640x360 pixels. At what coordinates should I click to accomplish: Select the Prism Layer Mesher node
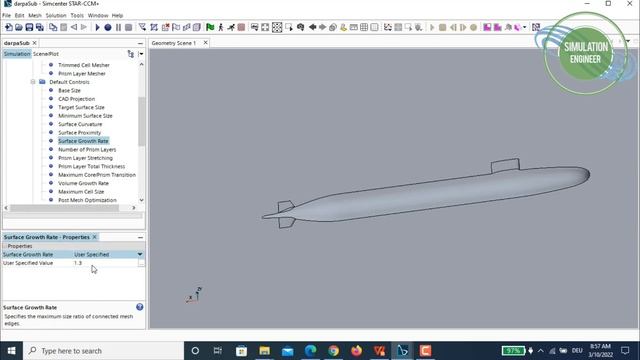click(x=82, y=73)
